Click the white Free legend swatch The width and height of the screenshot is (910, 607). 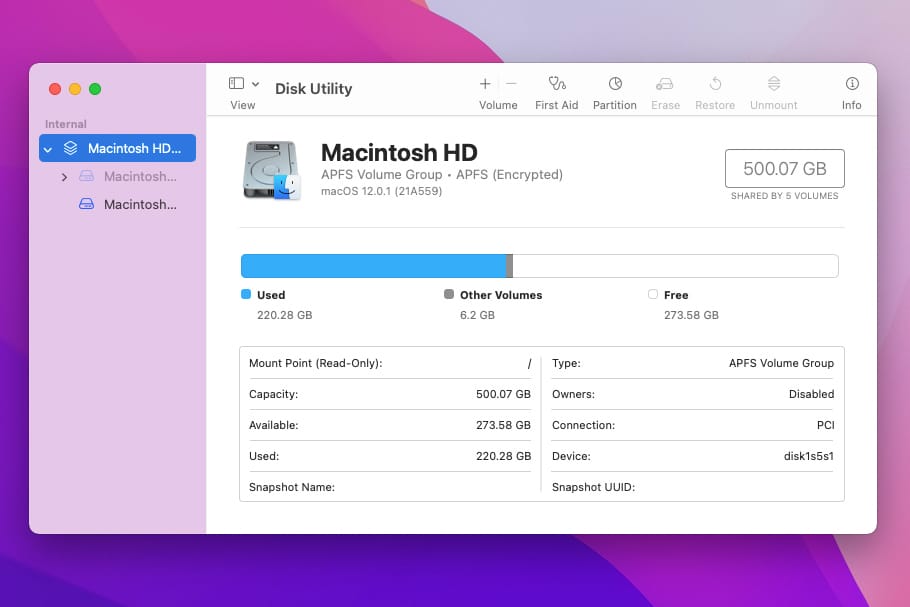point(653,294)
